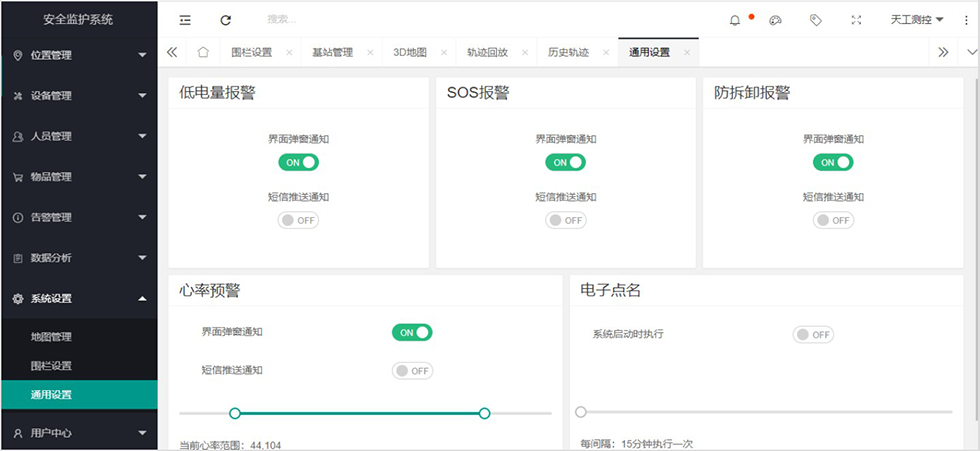
Task: Enable 电子点名 系统启动时执行 switch
Action: [x=813, y=334]
